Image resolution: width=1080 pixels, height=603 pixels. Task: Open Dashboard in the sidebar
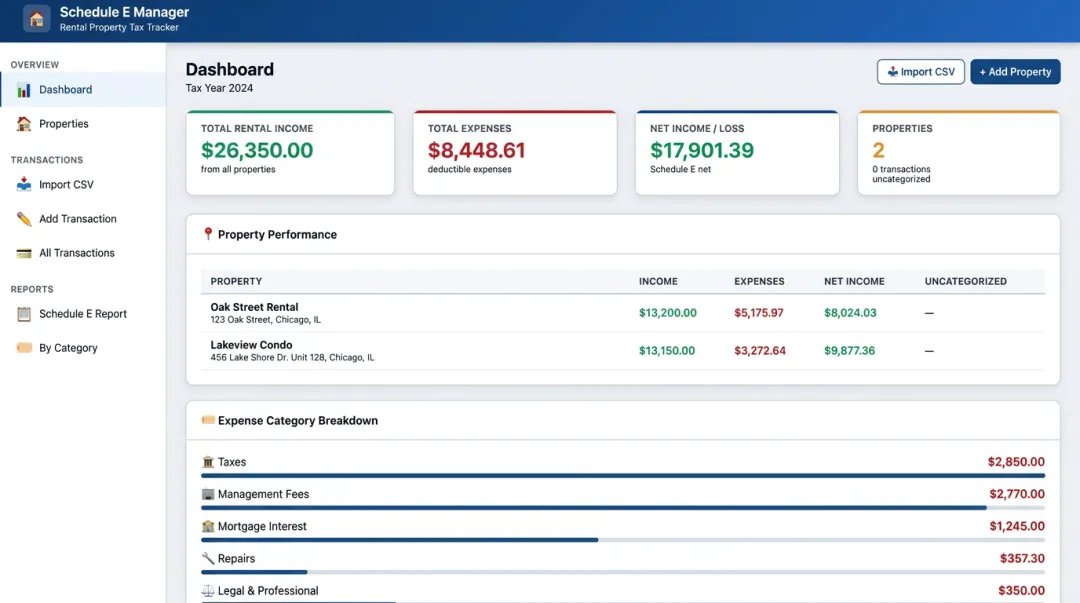83,90
